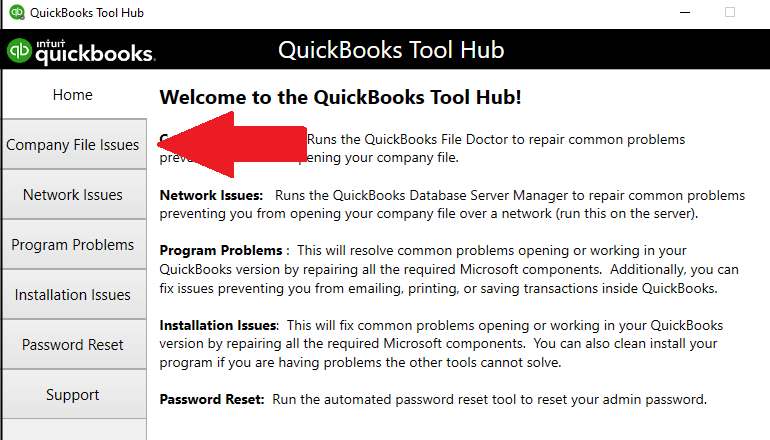
Task: Open the Program Problems sidebar tab
Action: (x=73, y=245)
